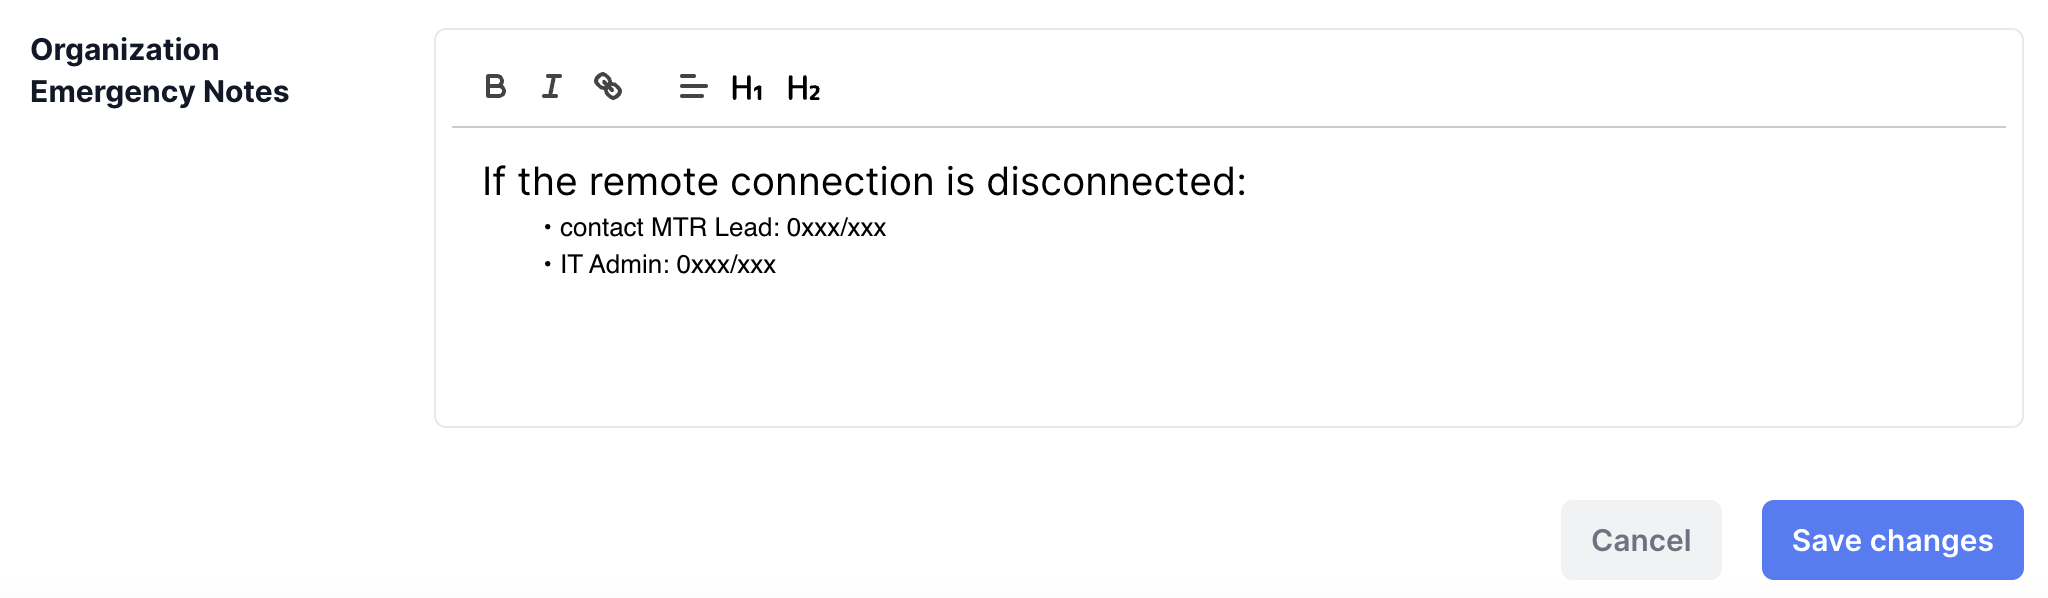Apply Heading 1 style
This screenshot has width=2048, height=598.
pyautogui.click(x=747, y=88)
